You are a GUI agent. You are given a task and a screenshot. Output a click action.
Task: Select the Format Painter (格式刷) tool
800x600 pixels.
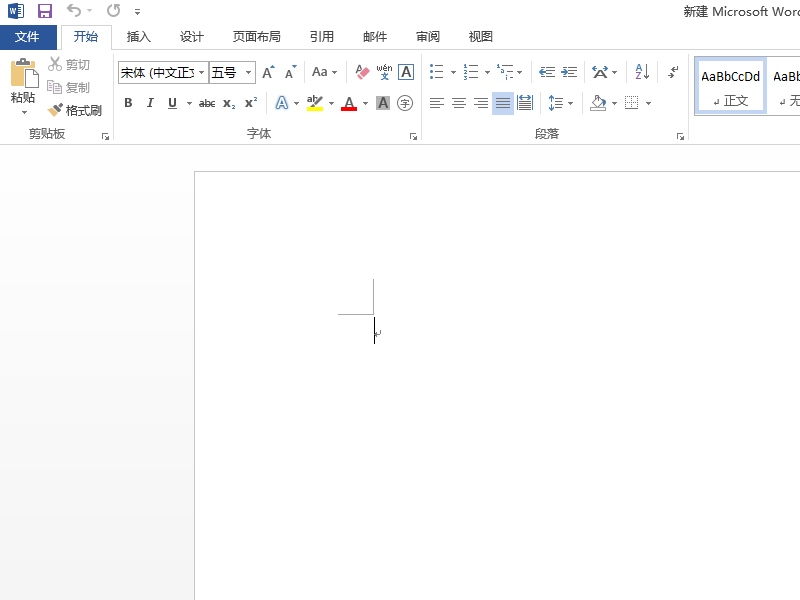(x=75, y=110)
